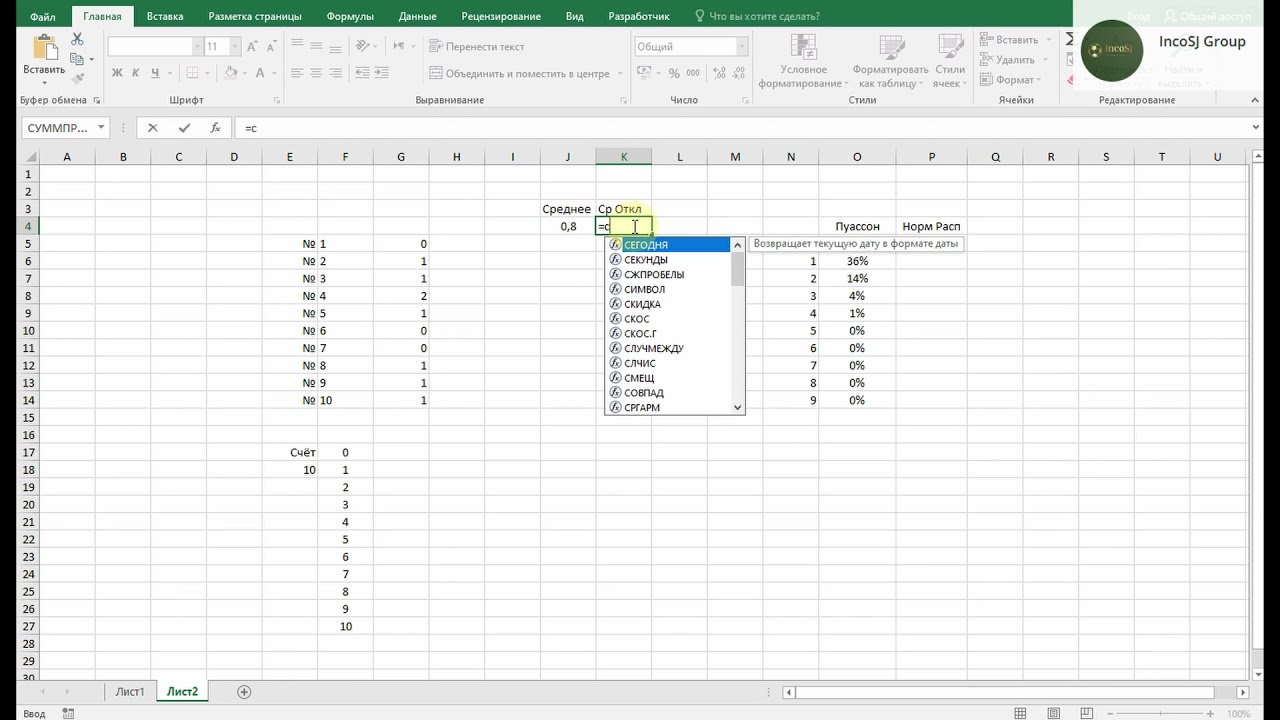Click Объединить и поместить в центре button
This screenshot has width=1280, height=720.
520,73
